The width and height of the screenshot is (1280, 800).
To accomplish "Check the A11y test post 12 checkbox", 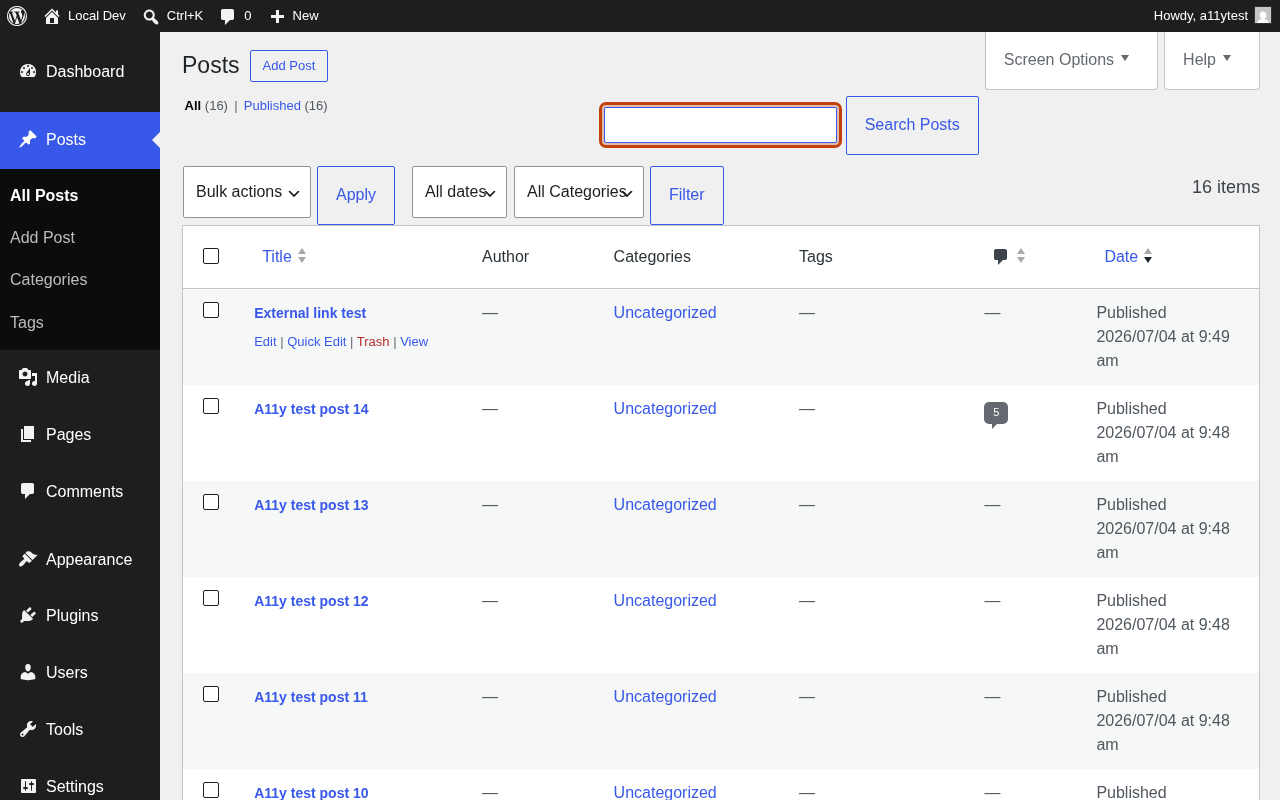I will 211,598.
